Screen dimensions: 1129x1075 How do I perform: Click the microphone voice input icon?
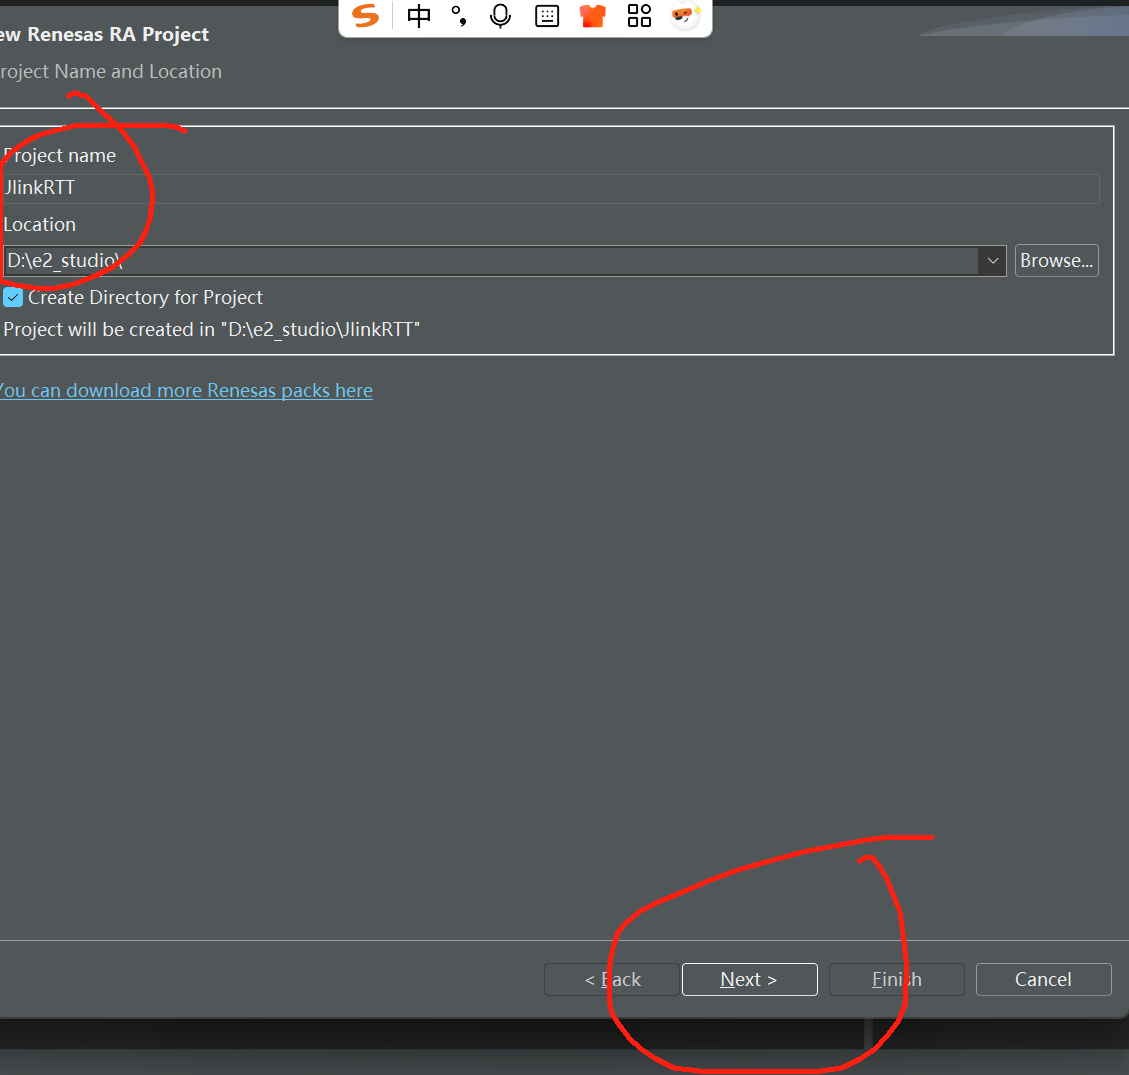[500, 15]
